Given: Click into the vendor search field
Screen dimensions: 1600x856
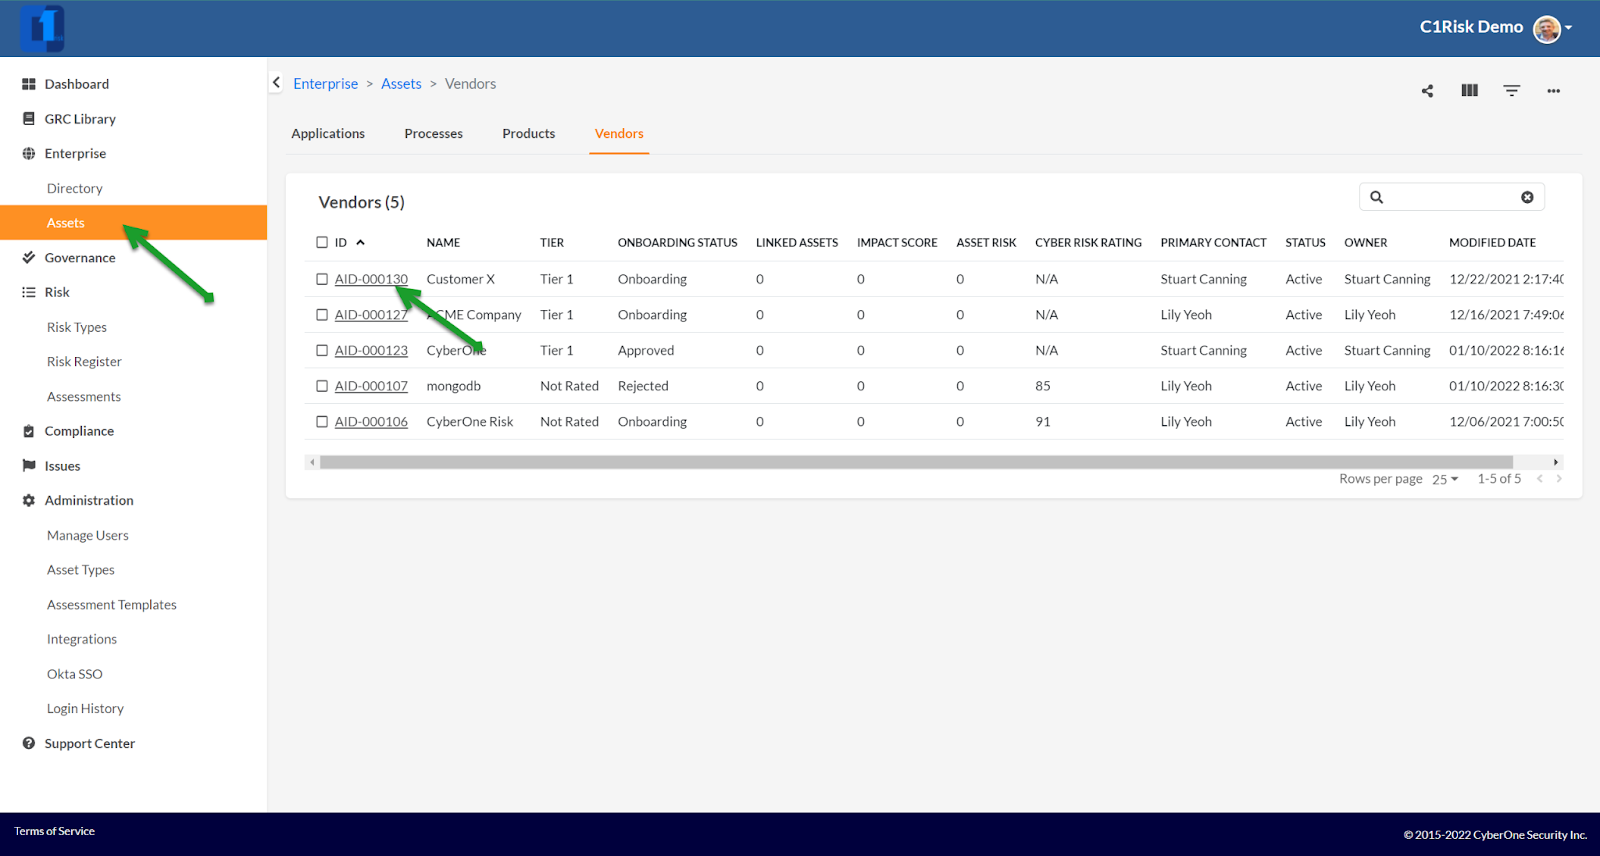Looking at the screenshot, I should point(1452,197).
